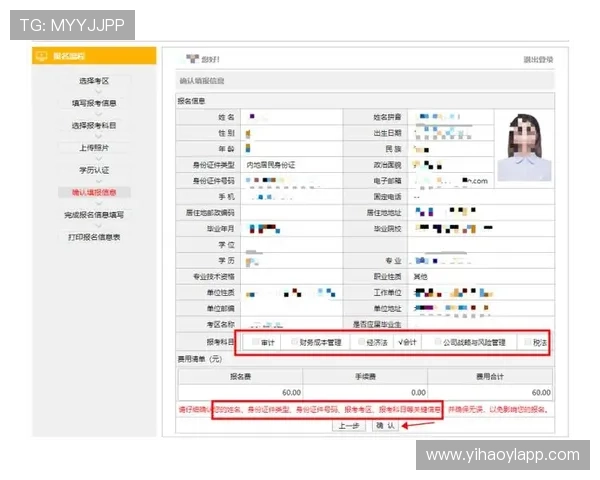This screenshot has width=600, height=480.
Task: Click the 确认填报信息 page title bar
Action: (365, 81)
